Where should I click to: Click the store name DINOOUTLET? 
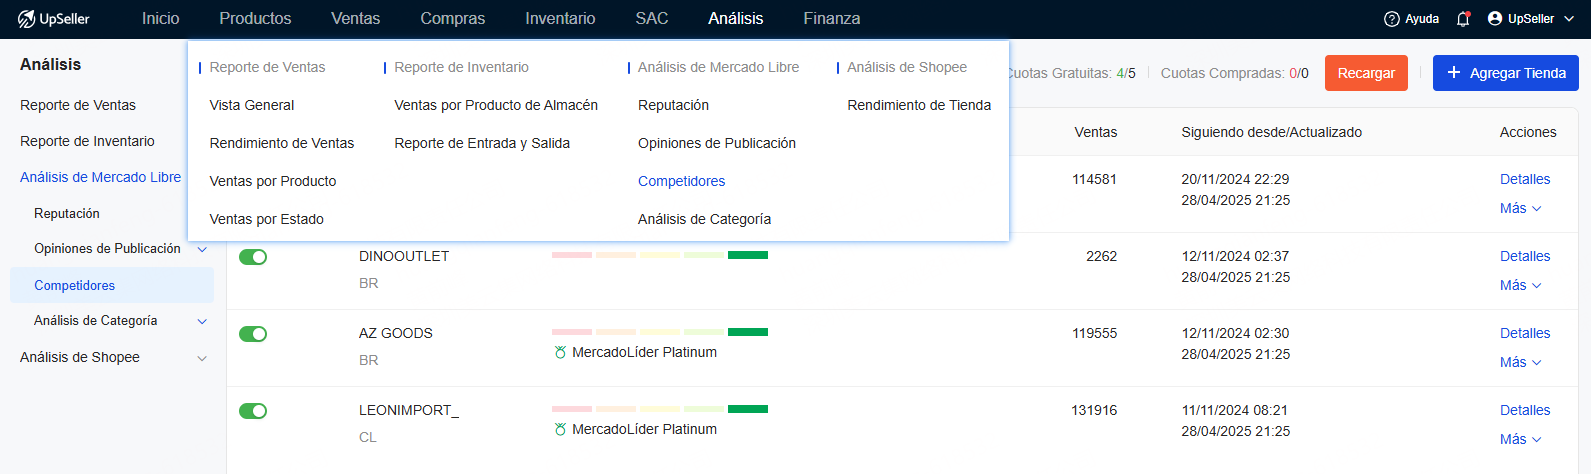tap(404, 256)
